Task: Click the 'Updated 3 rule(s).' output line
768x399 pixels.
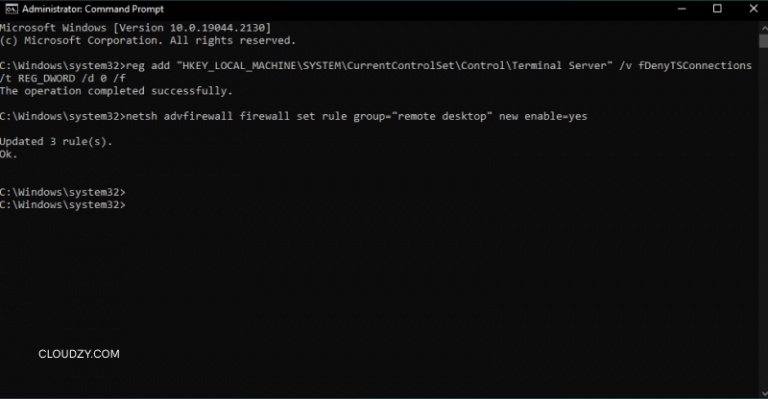Action: 56,141
